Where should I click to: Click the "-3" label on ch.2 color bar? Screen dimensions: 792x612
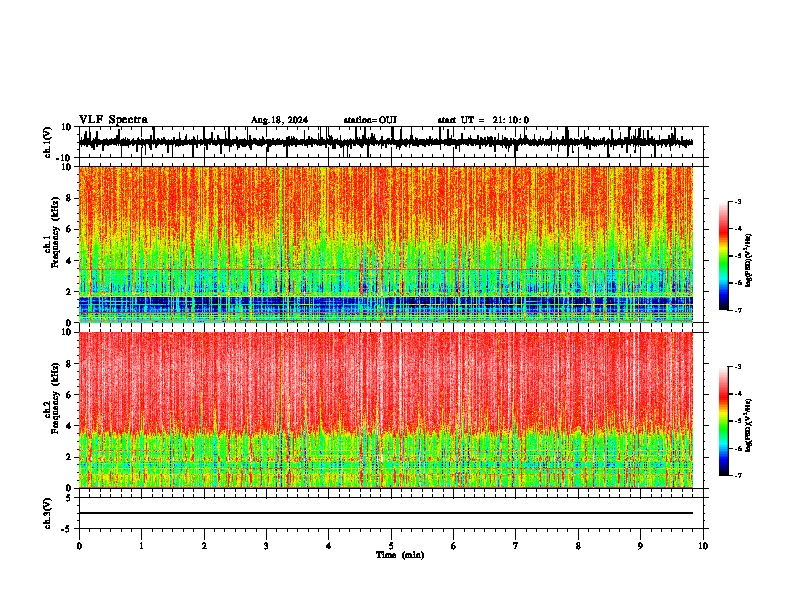click(737, 367)
